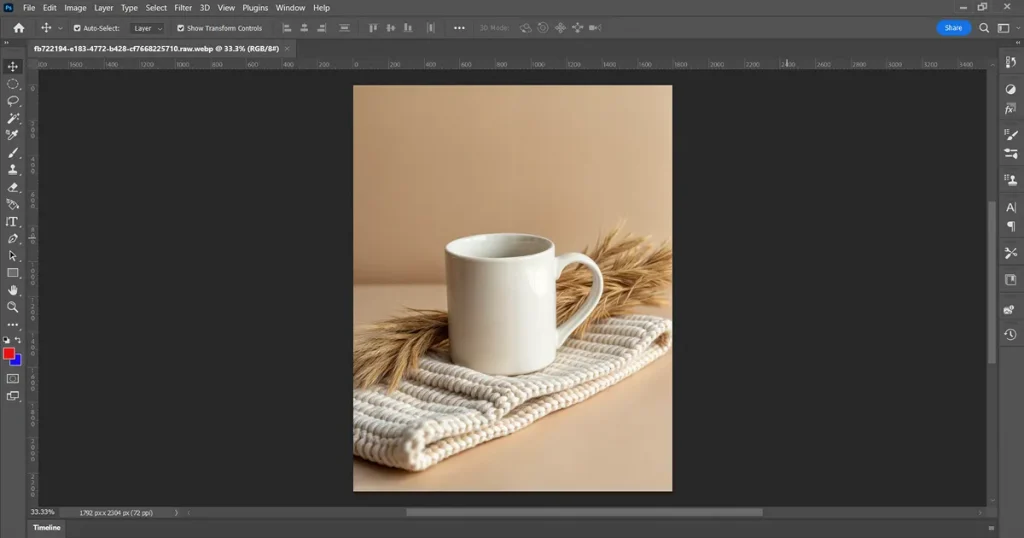Viewport: 1024px width, 538px height.
Task: Open the Styles fx panel
Action: pyautogui.click(x=1010, y=109)
